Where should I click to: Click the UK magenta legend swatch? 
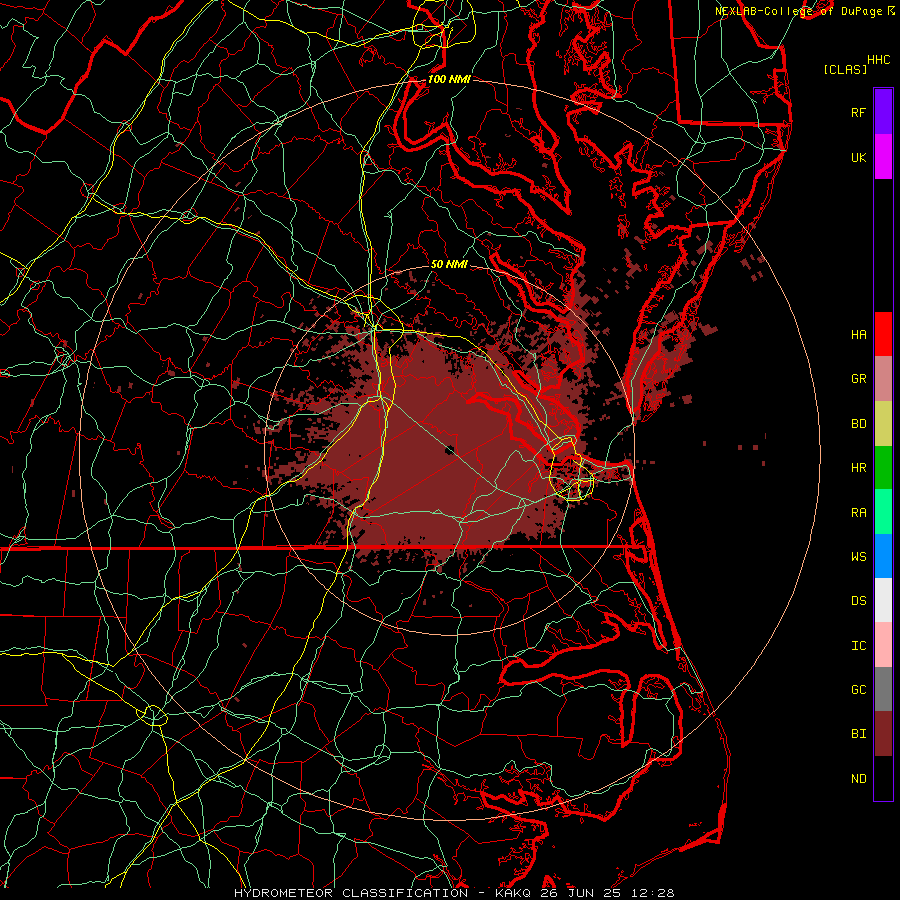[x=883, y=157]
